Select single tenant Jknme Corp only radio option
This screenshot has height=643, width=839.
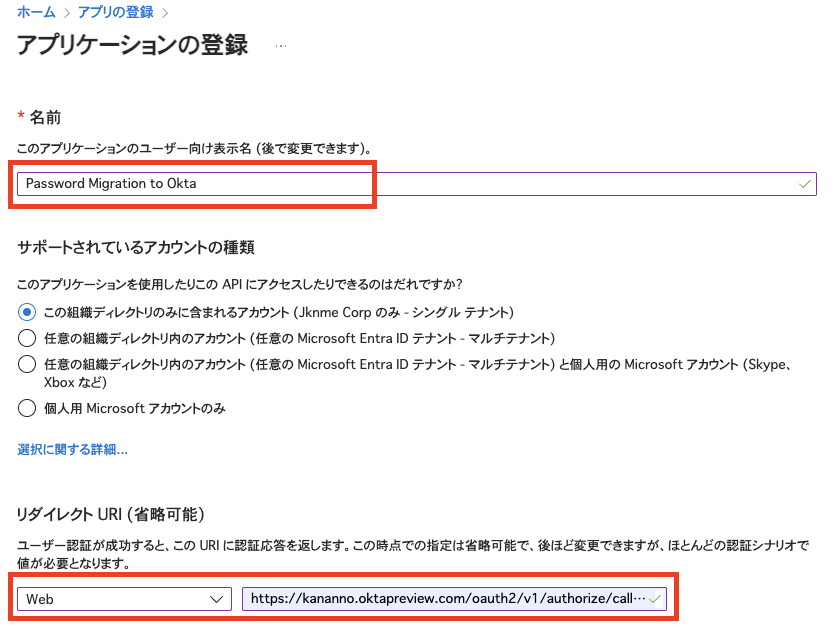click(x=28, y=312)
